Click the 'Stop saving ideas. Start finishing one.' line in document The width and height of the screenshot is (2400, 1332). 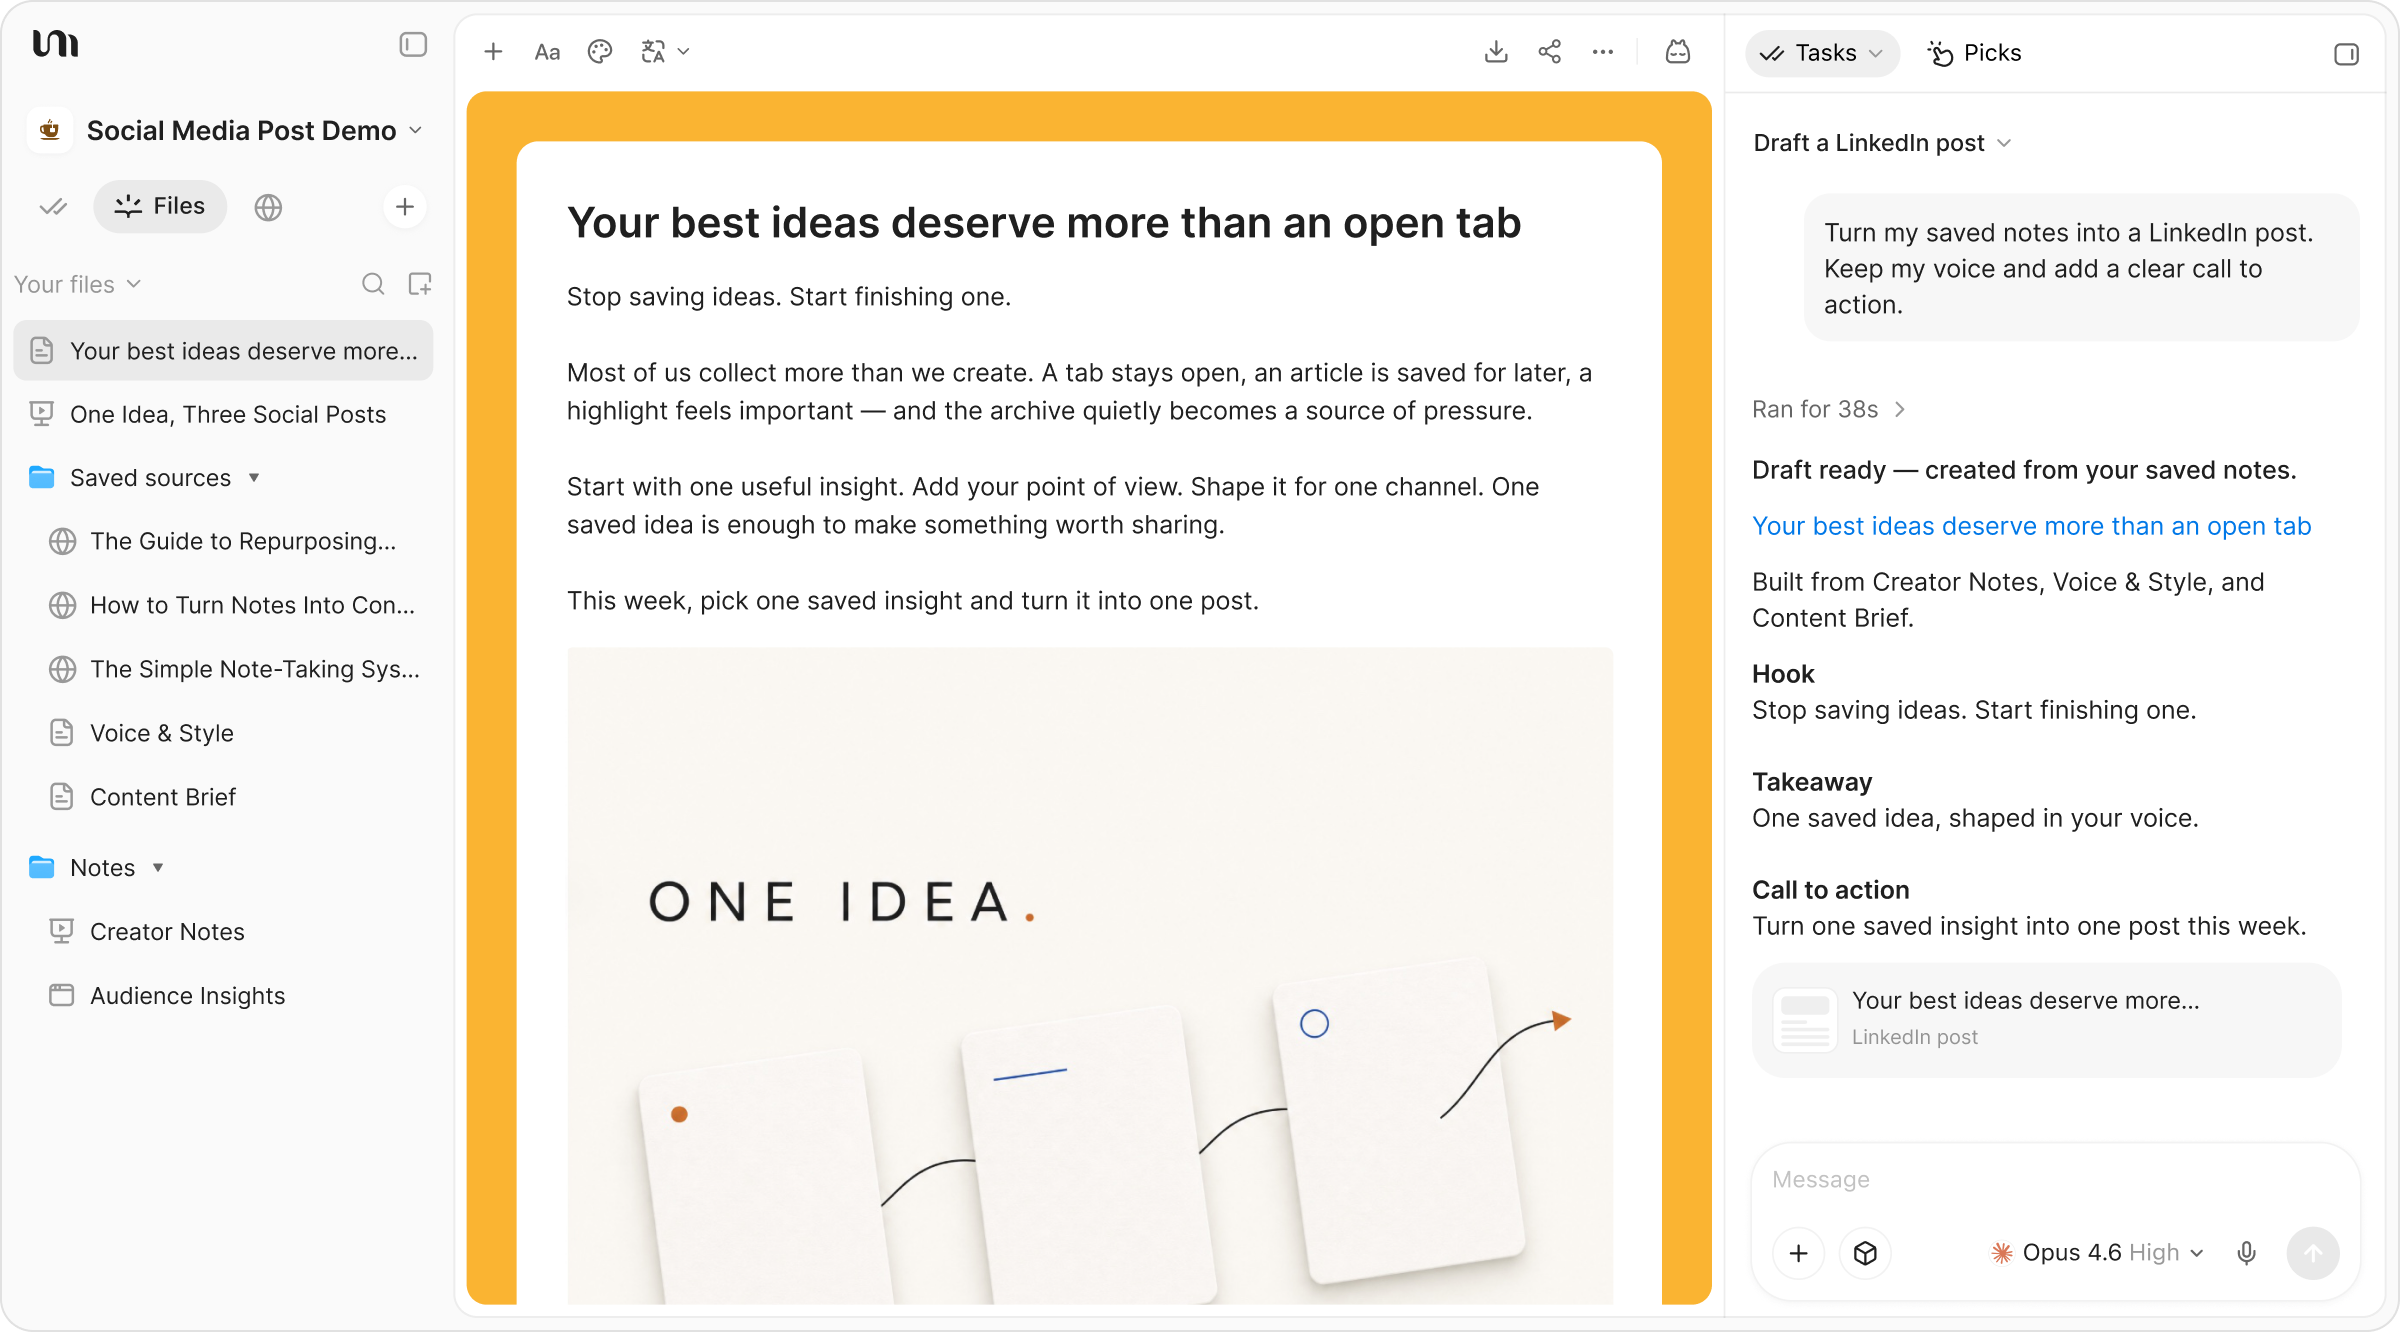tap(789, 297)
